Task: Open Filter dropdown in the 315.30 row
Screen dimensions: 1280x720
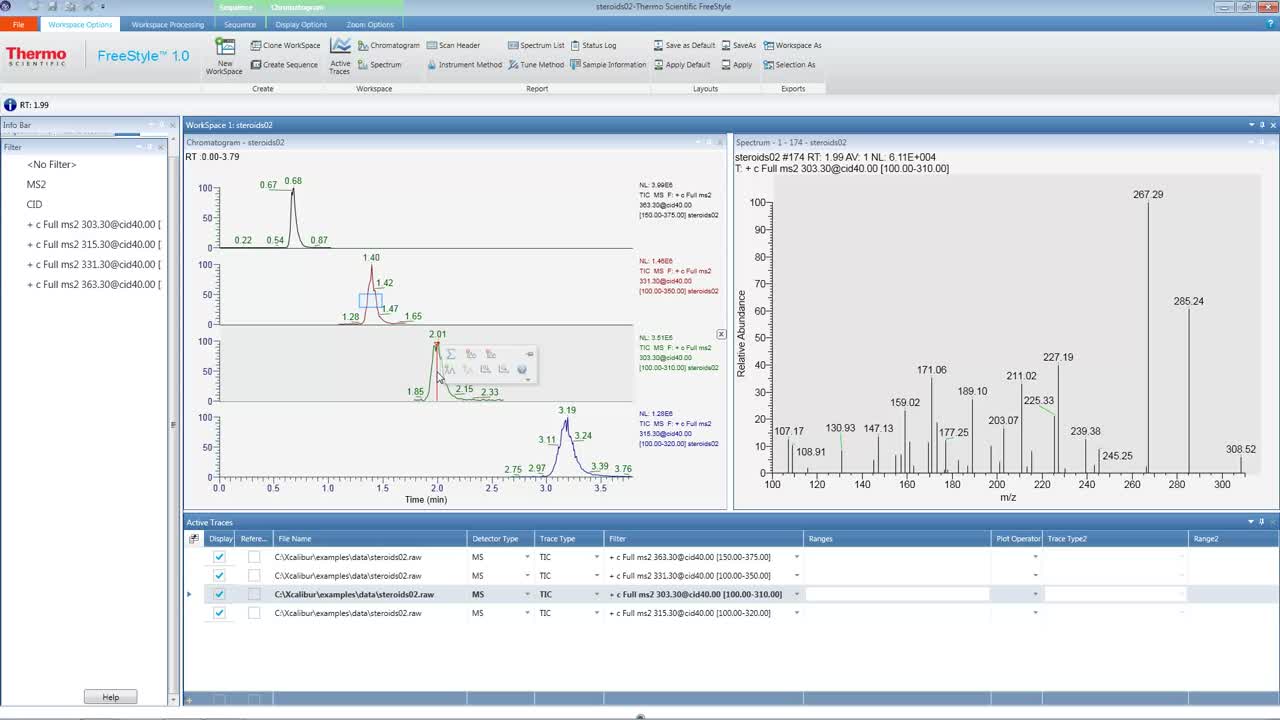Action: coord(797,613)
